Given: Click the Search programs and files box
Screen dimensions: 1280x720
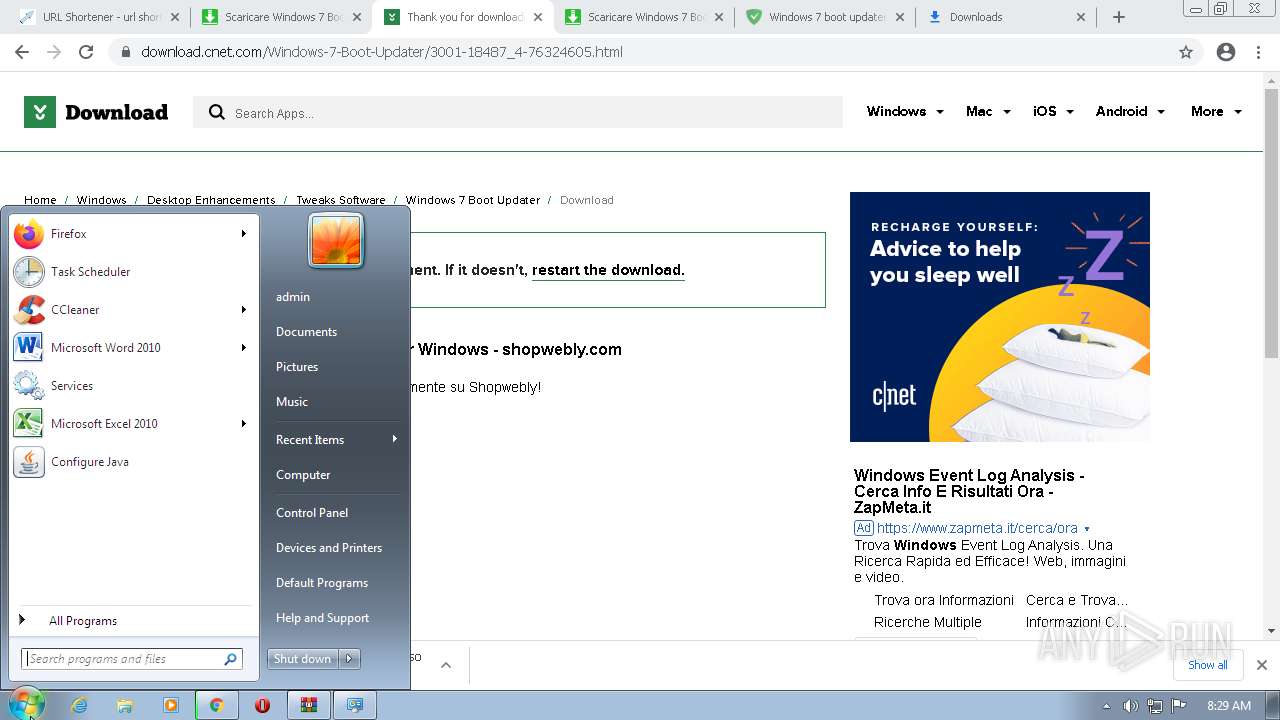Looking at the screenshot, I should [131, 659].
